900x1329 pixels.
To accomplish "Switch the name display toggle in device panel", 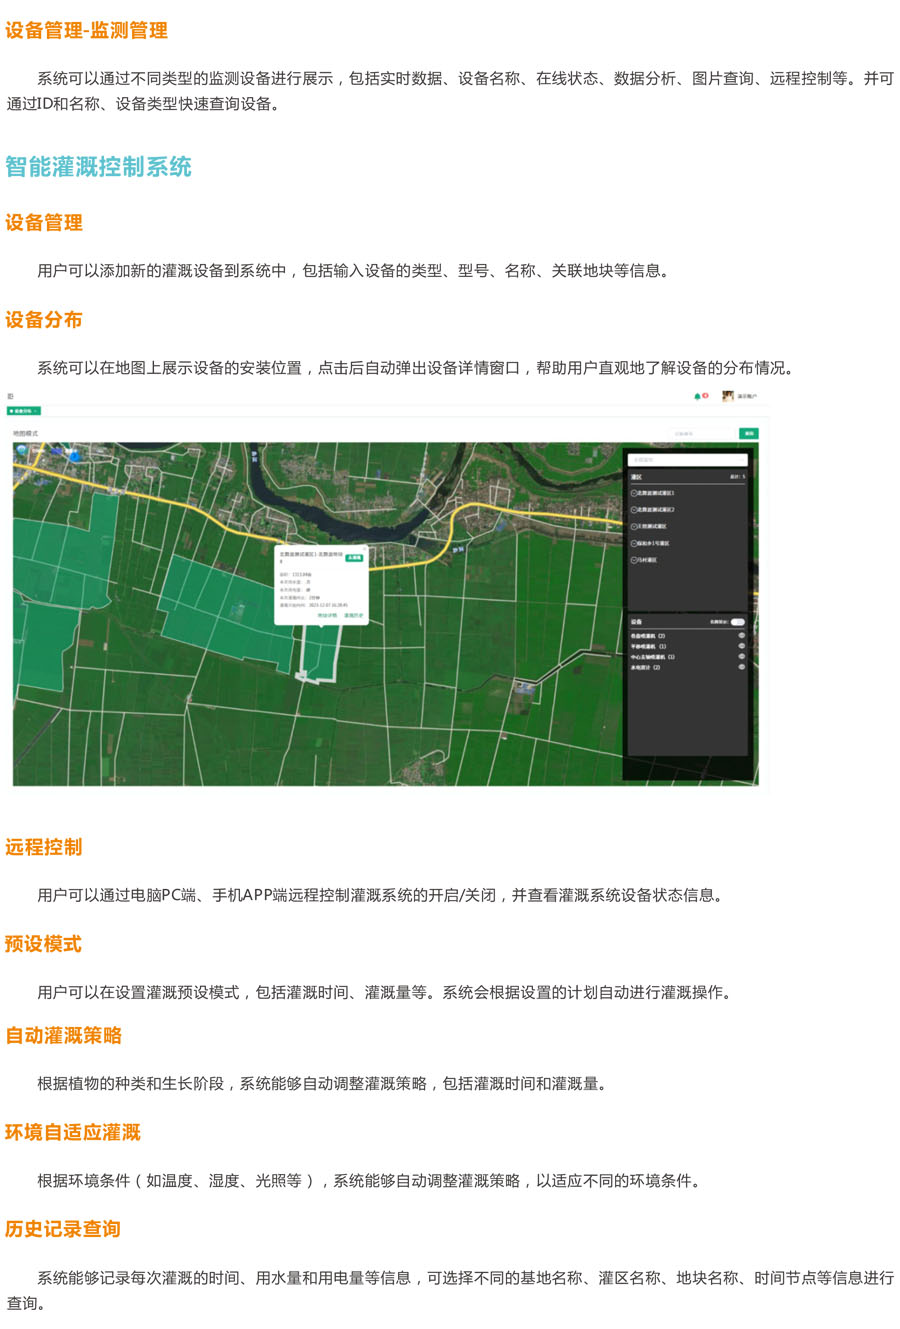I will (737, 622).
